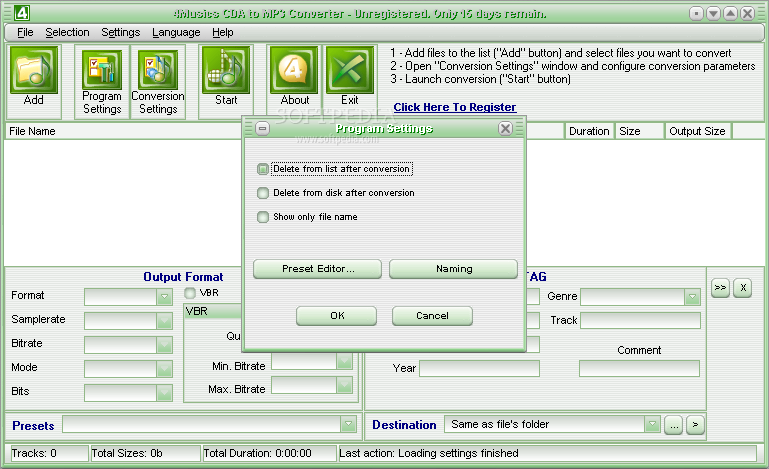The height and width of the screenshot is (469, 769).
Task: Click the Click Here To Register link
Action: pos(455,107)
